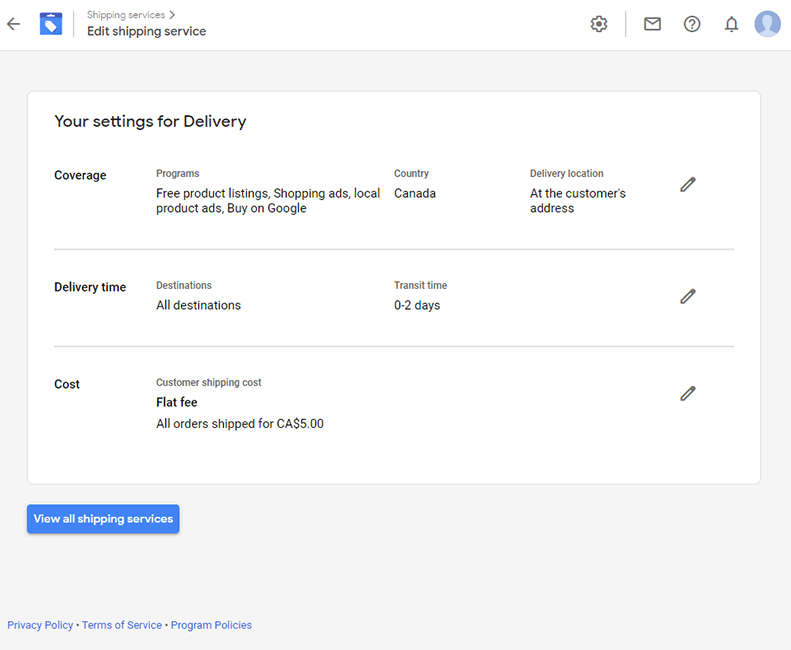Go to Shipping services breadcrumb
The image size is (791, 650).
tap(126, 15)
